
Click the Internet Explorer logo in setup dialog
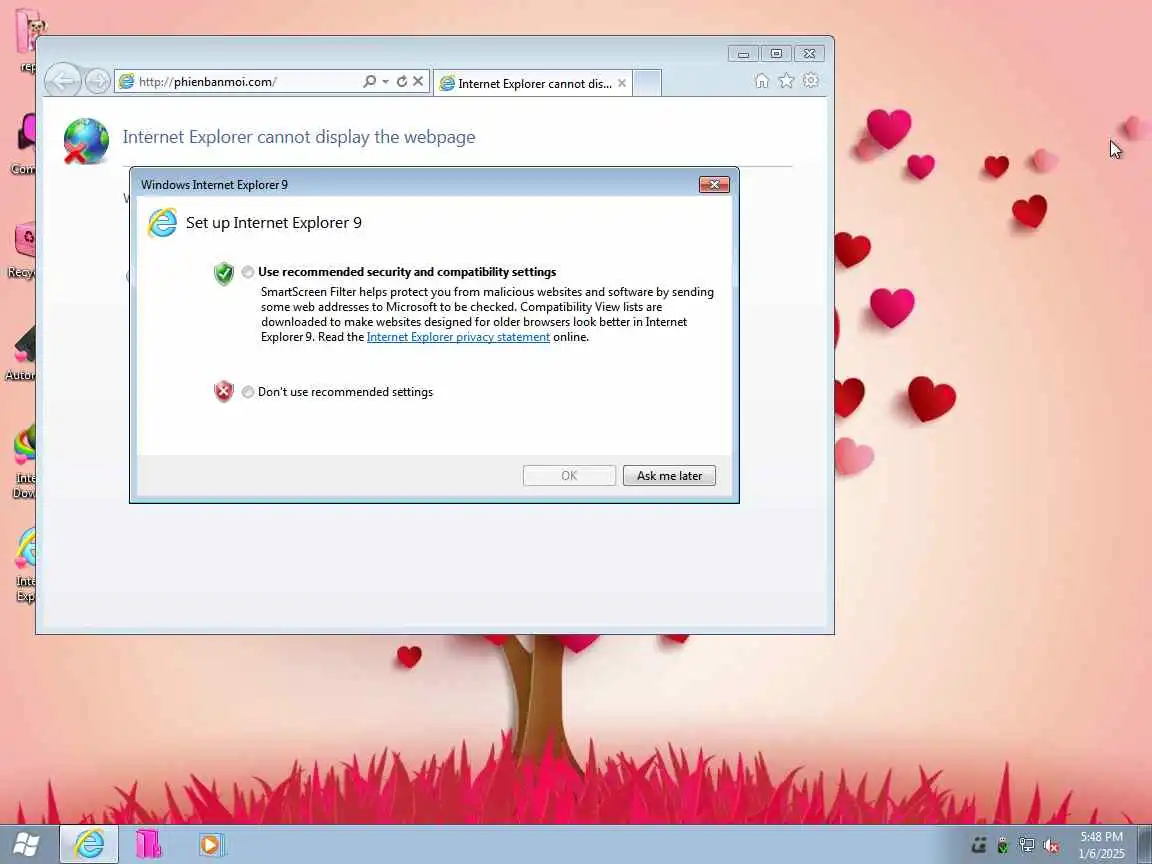tap(162, 223)
